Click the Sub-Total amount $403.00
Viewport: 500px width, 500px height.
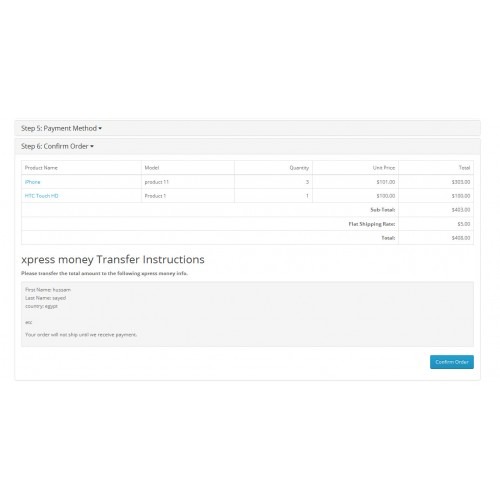coord(461,210)
